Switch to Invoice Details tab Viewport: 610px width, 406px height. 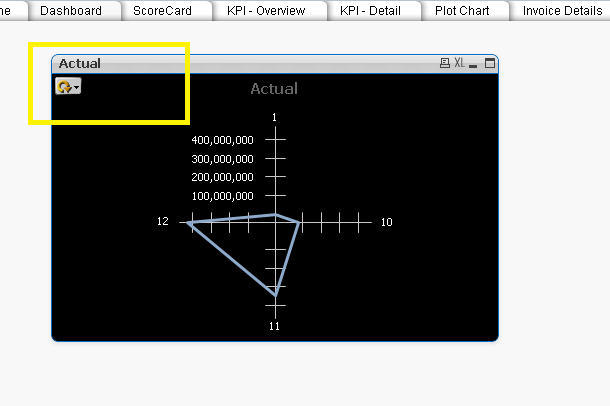click(562, 10)
